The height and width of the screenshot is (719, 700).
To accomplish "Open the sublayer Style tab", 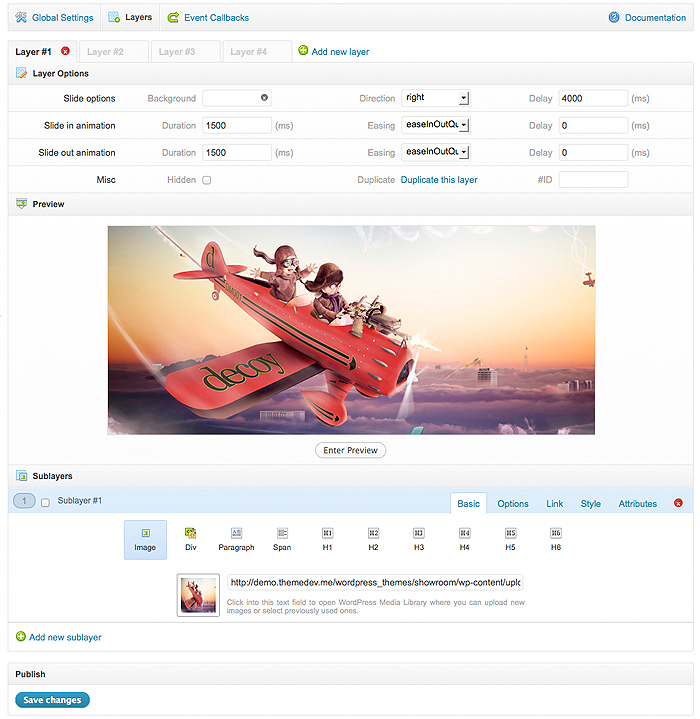I will tap(590, 503).
